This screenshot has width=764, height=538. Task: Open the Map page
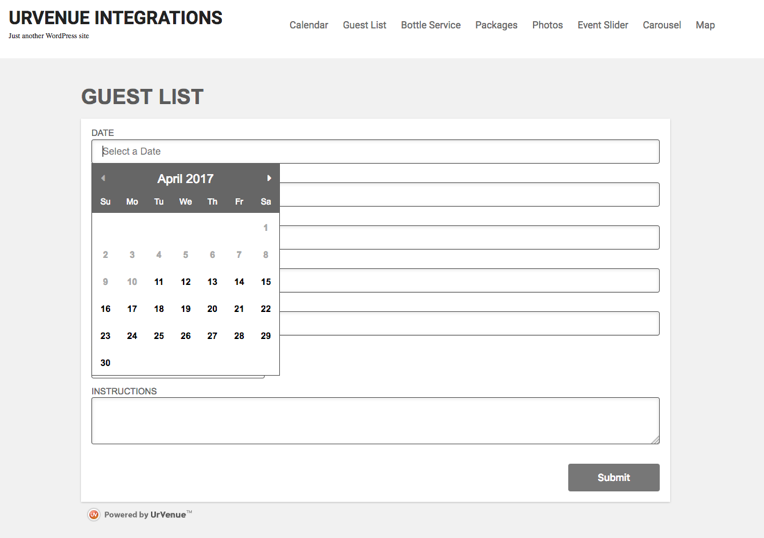pos(705,25)
